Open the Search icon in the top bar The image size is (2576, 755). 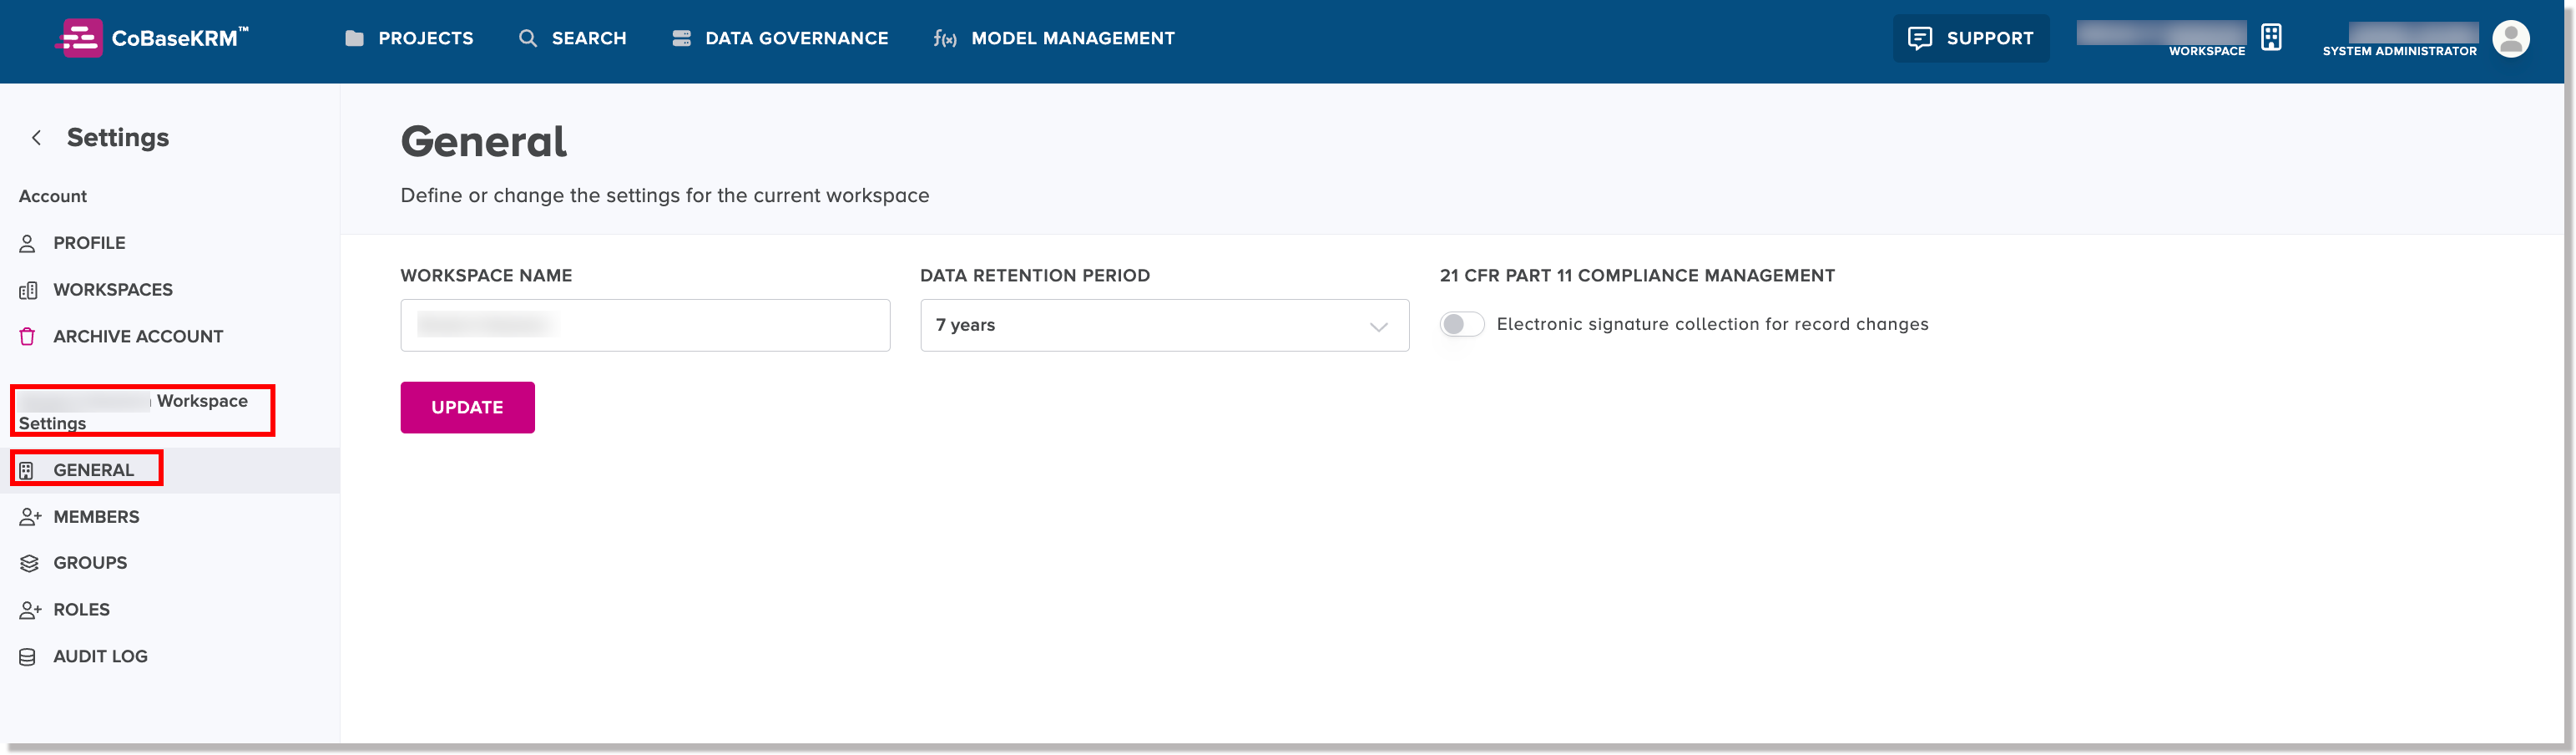528,38
